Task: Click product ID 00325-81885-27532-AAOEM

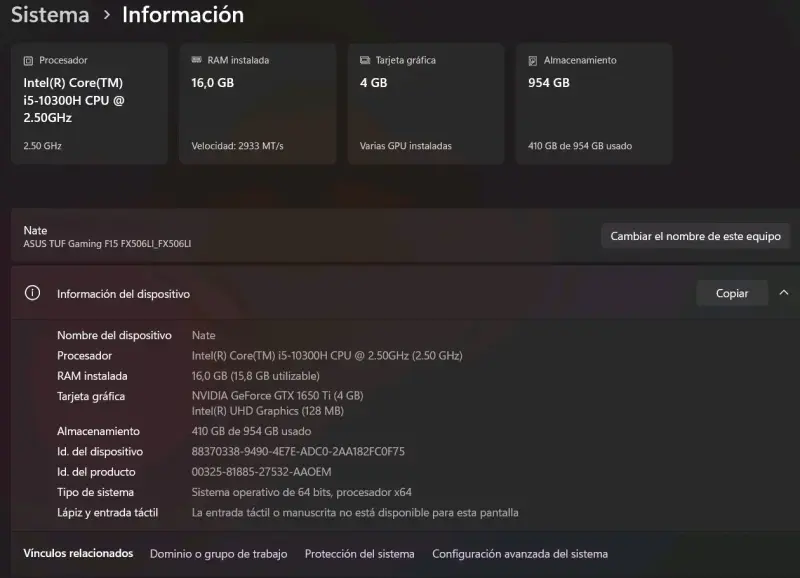Action: coord(261,472)
